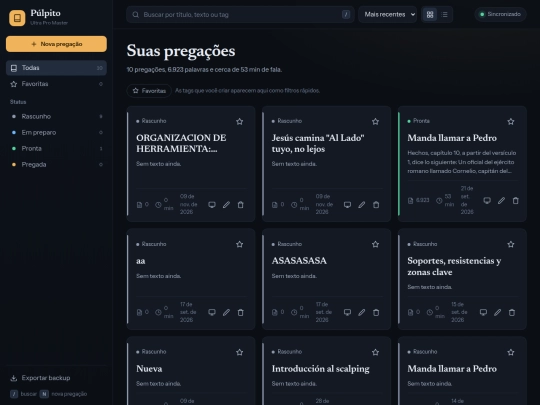The width and height of the screenshot is (540, 405).
Task: Click the ASASASASA card title
Action: 299,261
